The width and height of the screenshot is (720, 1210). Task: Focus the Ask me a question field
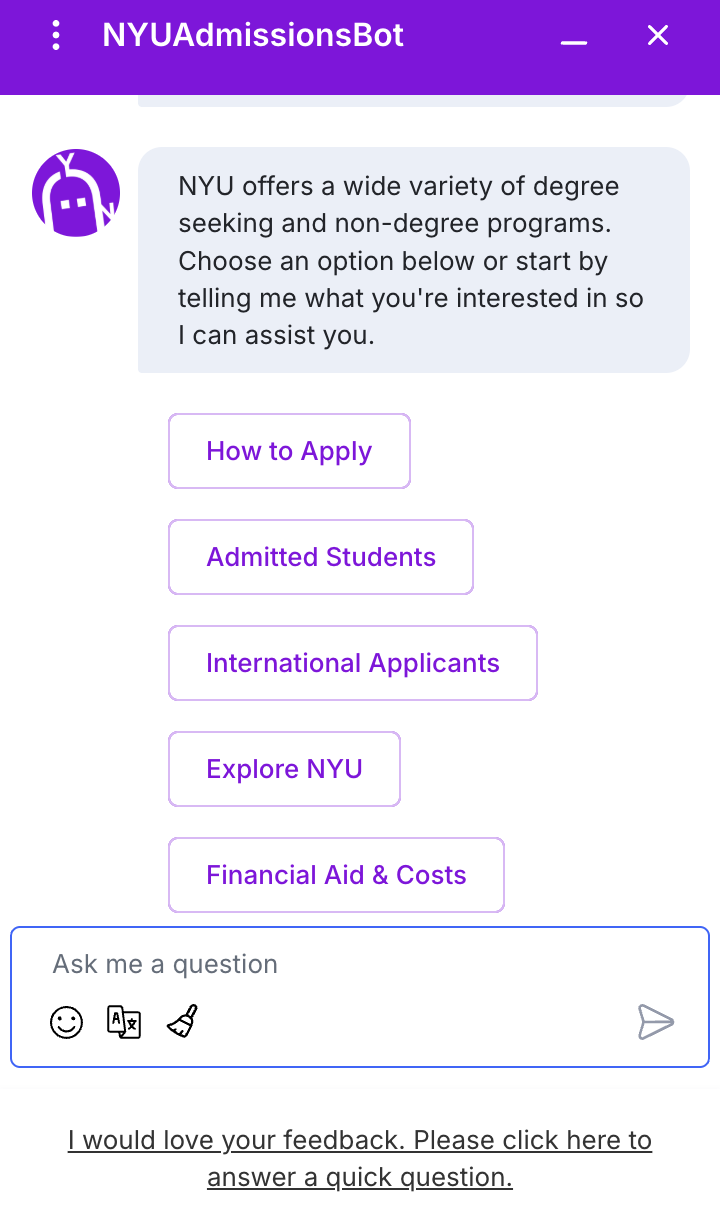click(x=340, y=964)
